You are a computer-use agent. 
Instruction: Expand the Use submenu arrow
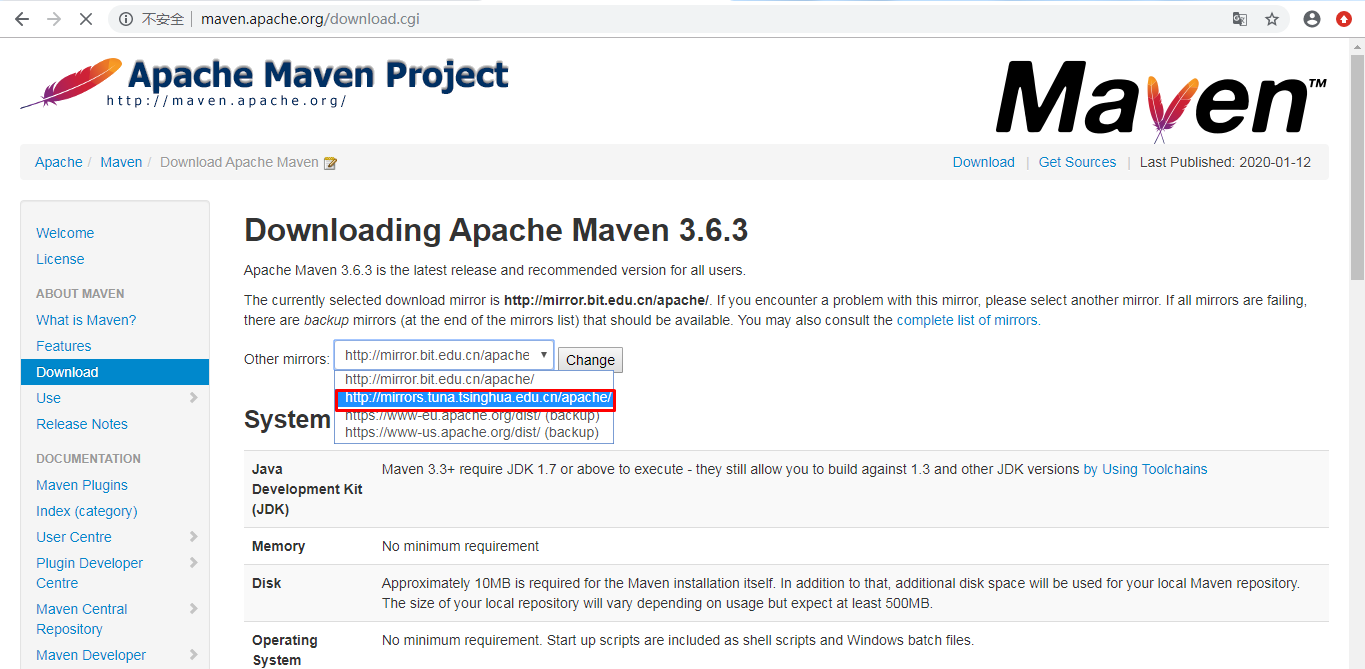[x=193, y=398]
